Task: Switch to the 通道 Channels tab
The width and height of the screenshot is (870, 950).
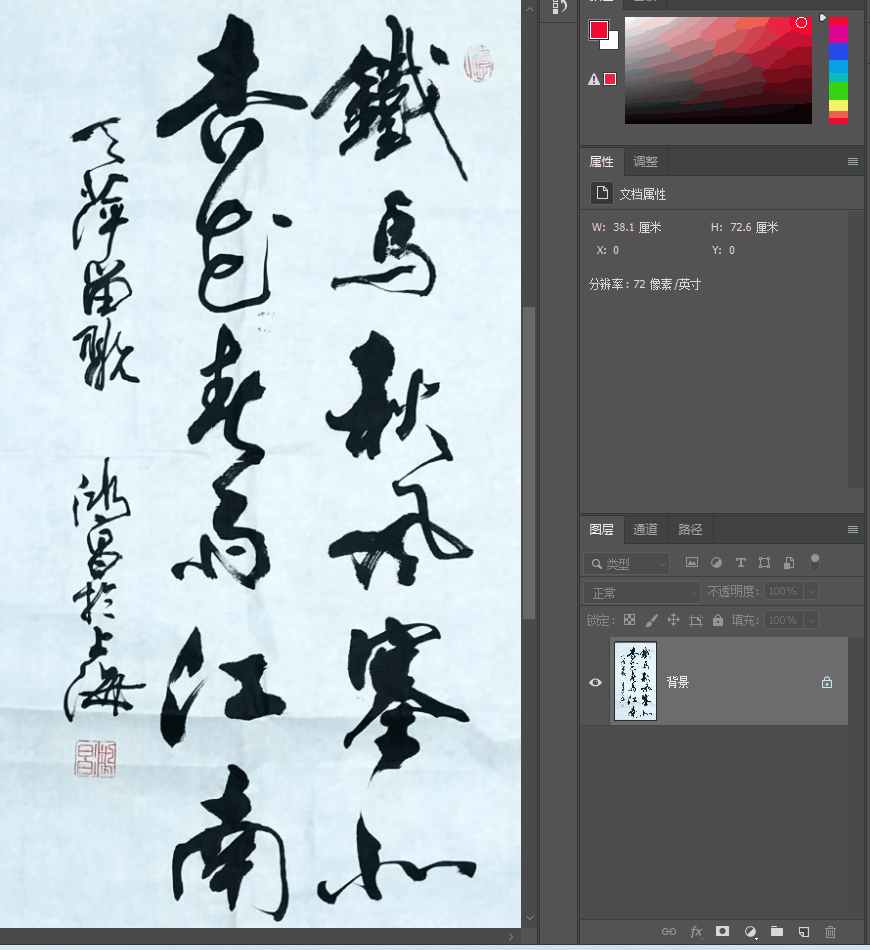Action: [645, 530]
